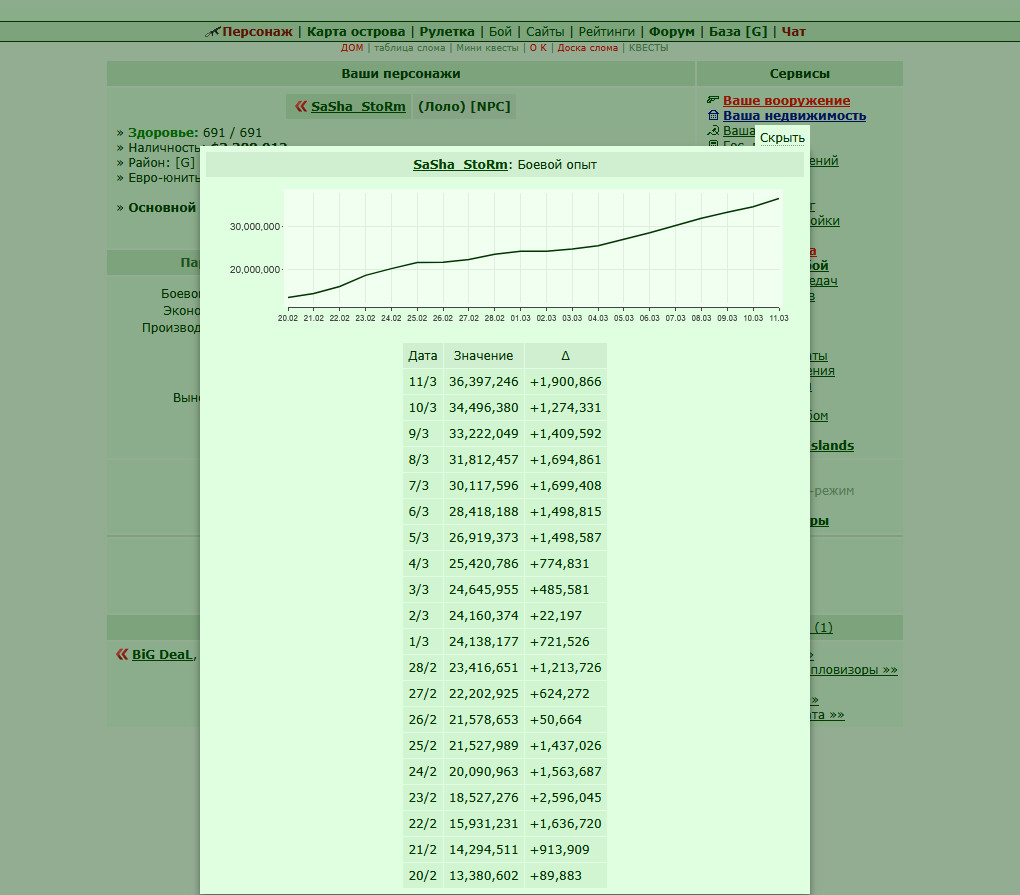Click the Здоровье label
This screenshot has width=1020, height=895.
[x=163, y=133]
